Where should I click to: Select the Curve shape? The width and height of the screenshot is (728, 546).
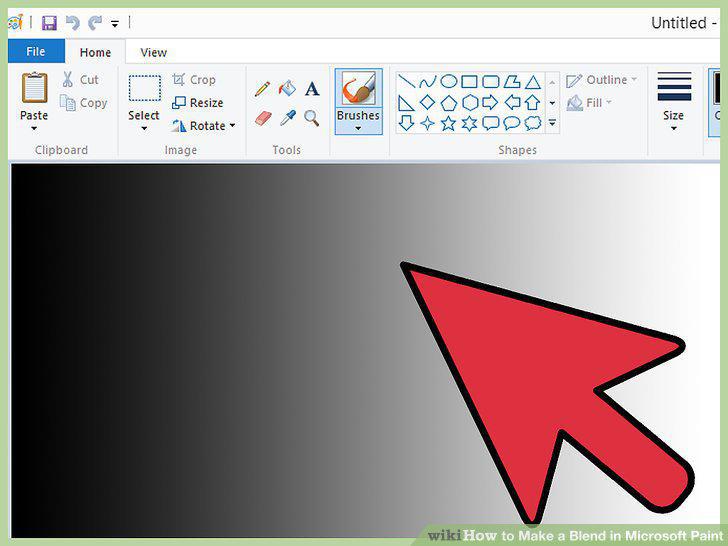pyautogui.click(x=427, y=82)
